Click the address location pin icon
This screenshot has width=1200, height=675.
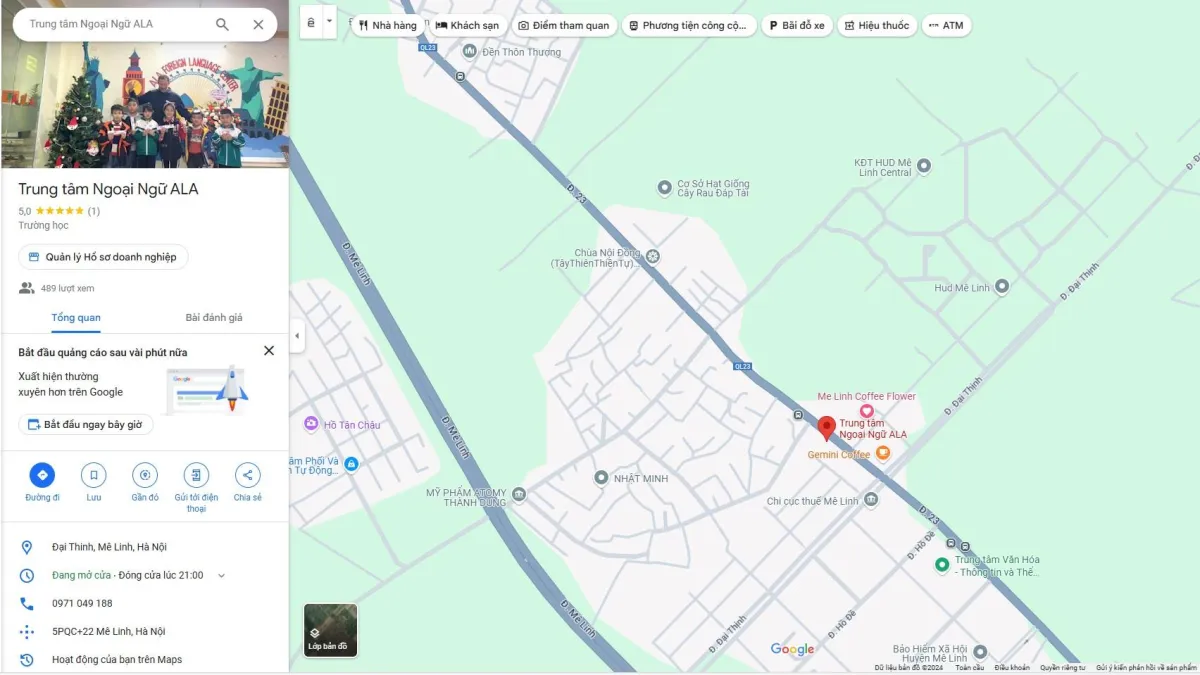click(x=27, y=547)
